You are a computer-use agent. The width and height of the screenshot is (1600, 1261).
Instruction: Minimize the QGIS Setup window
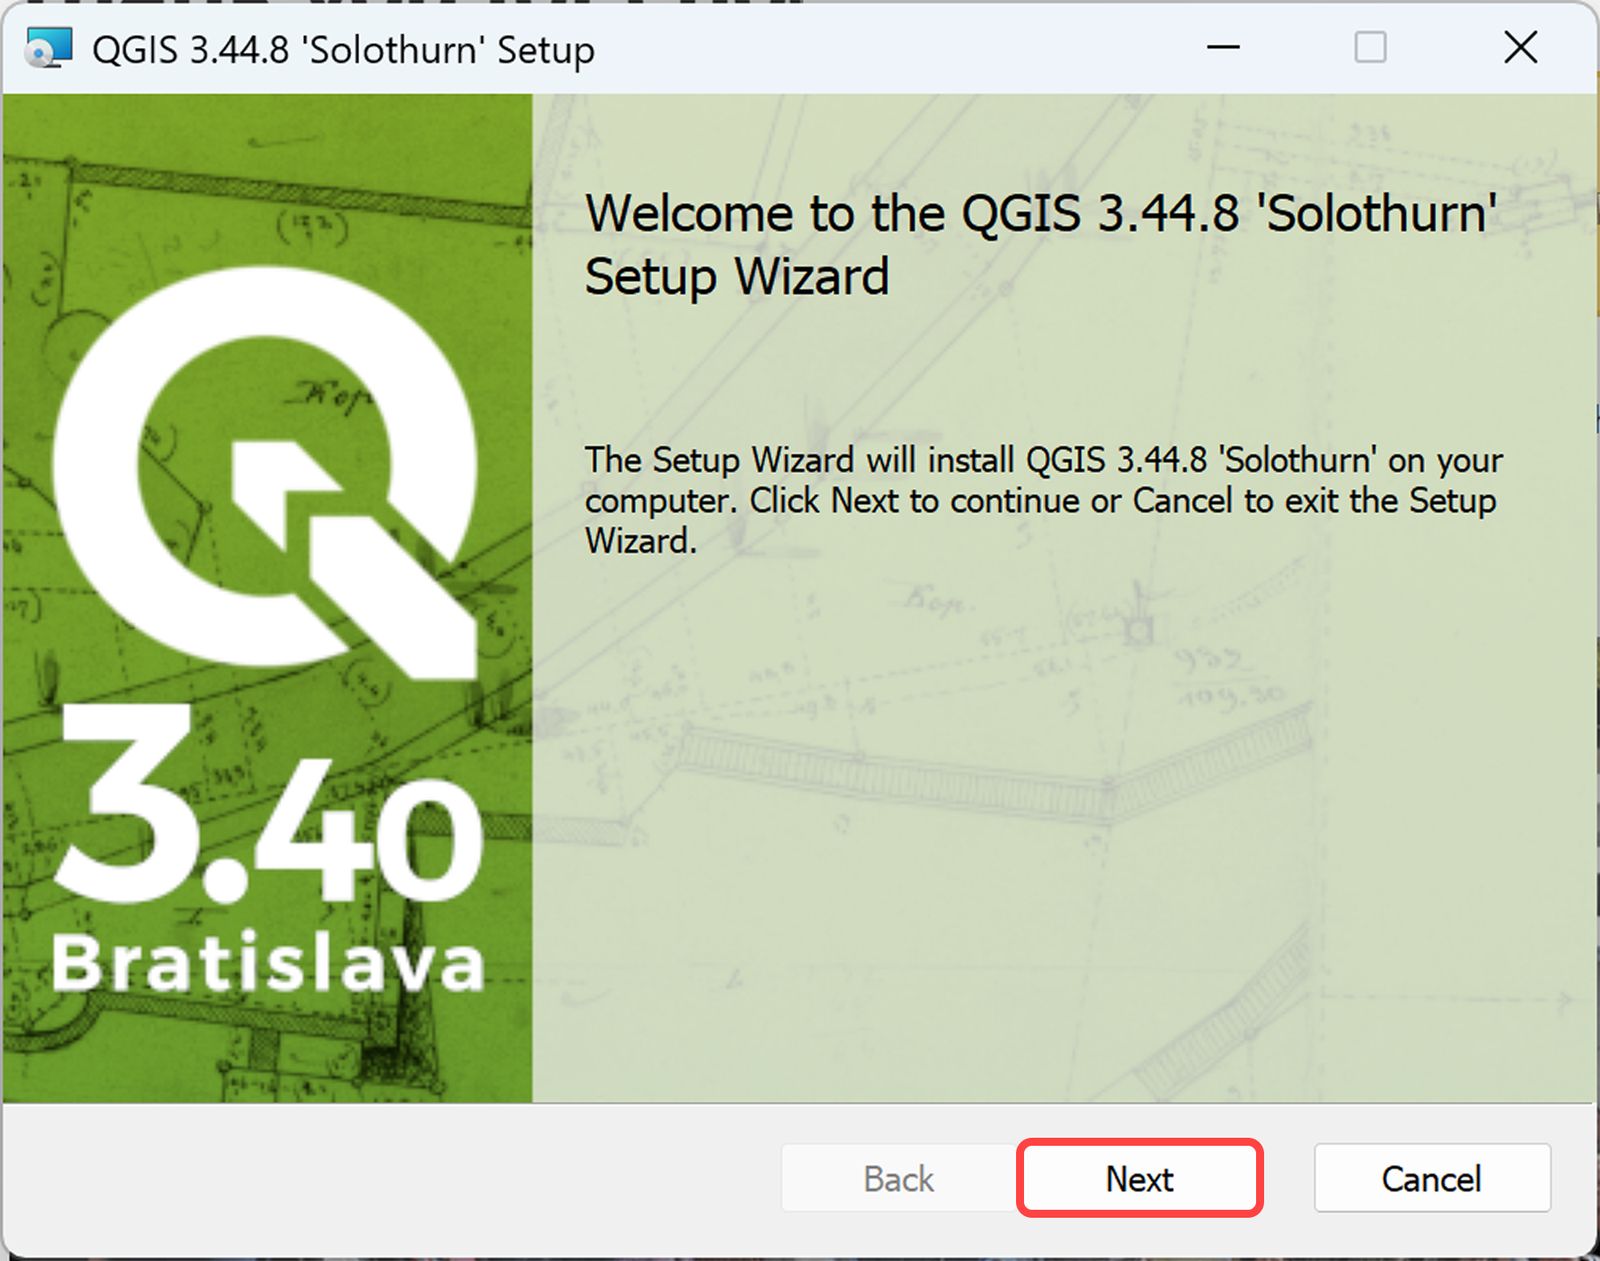coord(1223,47)
